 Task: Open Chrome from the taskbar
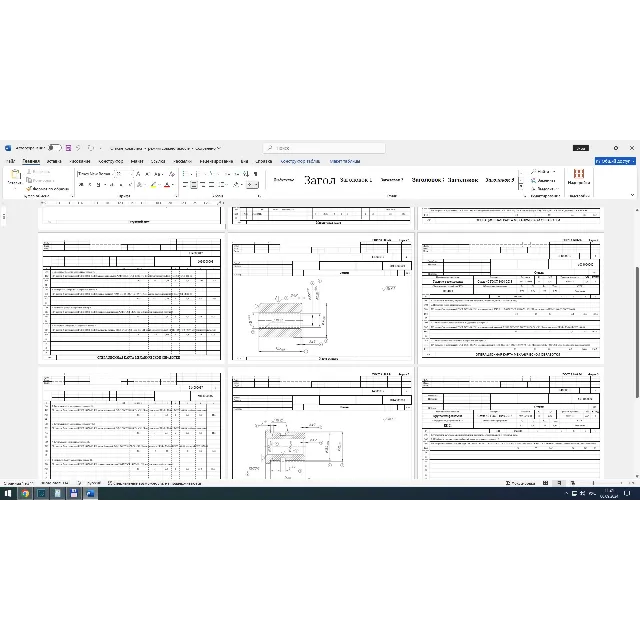click(x=25, y=493)
